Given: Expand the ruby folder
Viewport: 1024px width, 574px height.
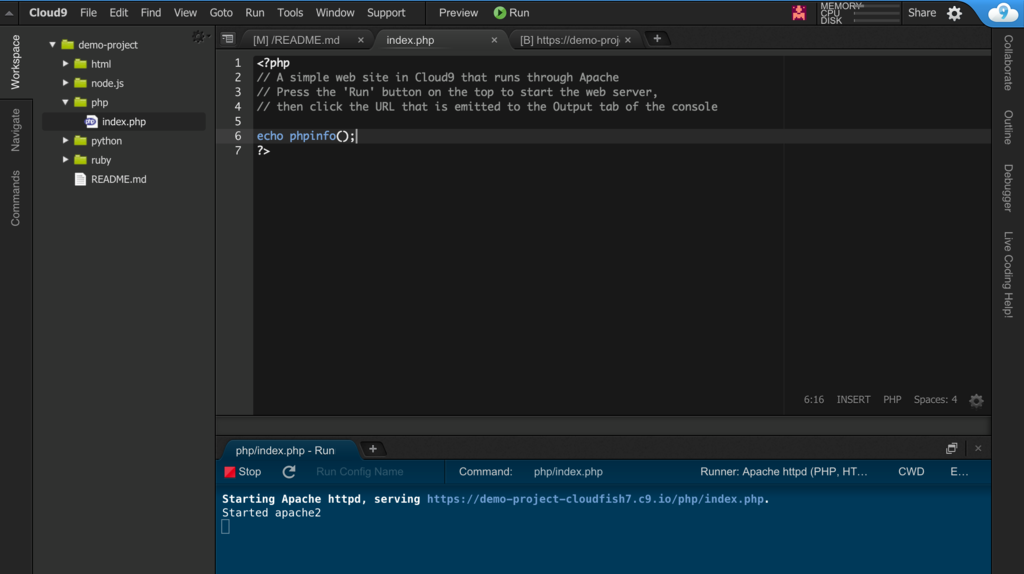Looking at the screenshot, I should [65, 159].
